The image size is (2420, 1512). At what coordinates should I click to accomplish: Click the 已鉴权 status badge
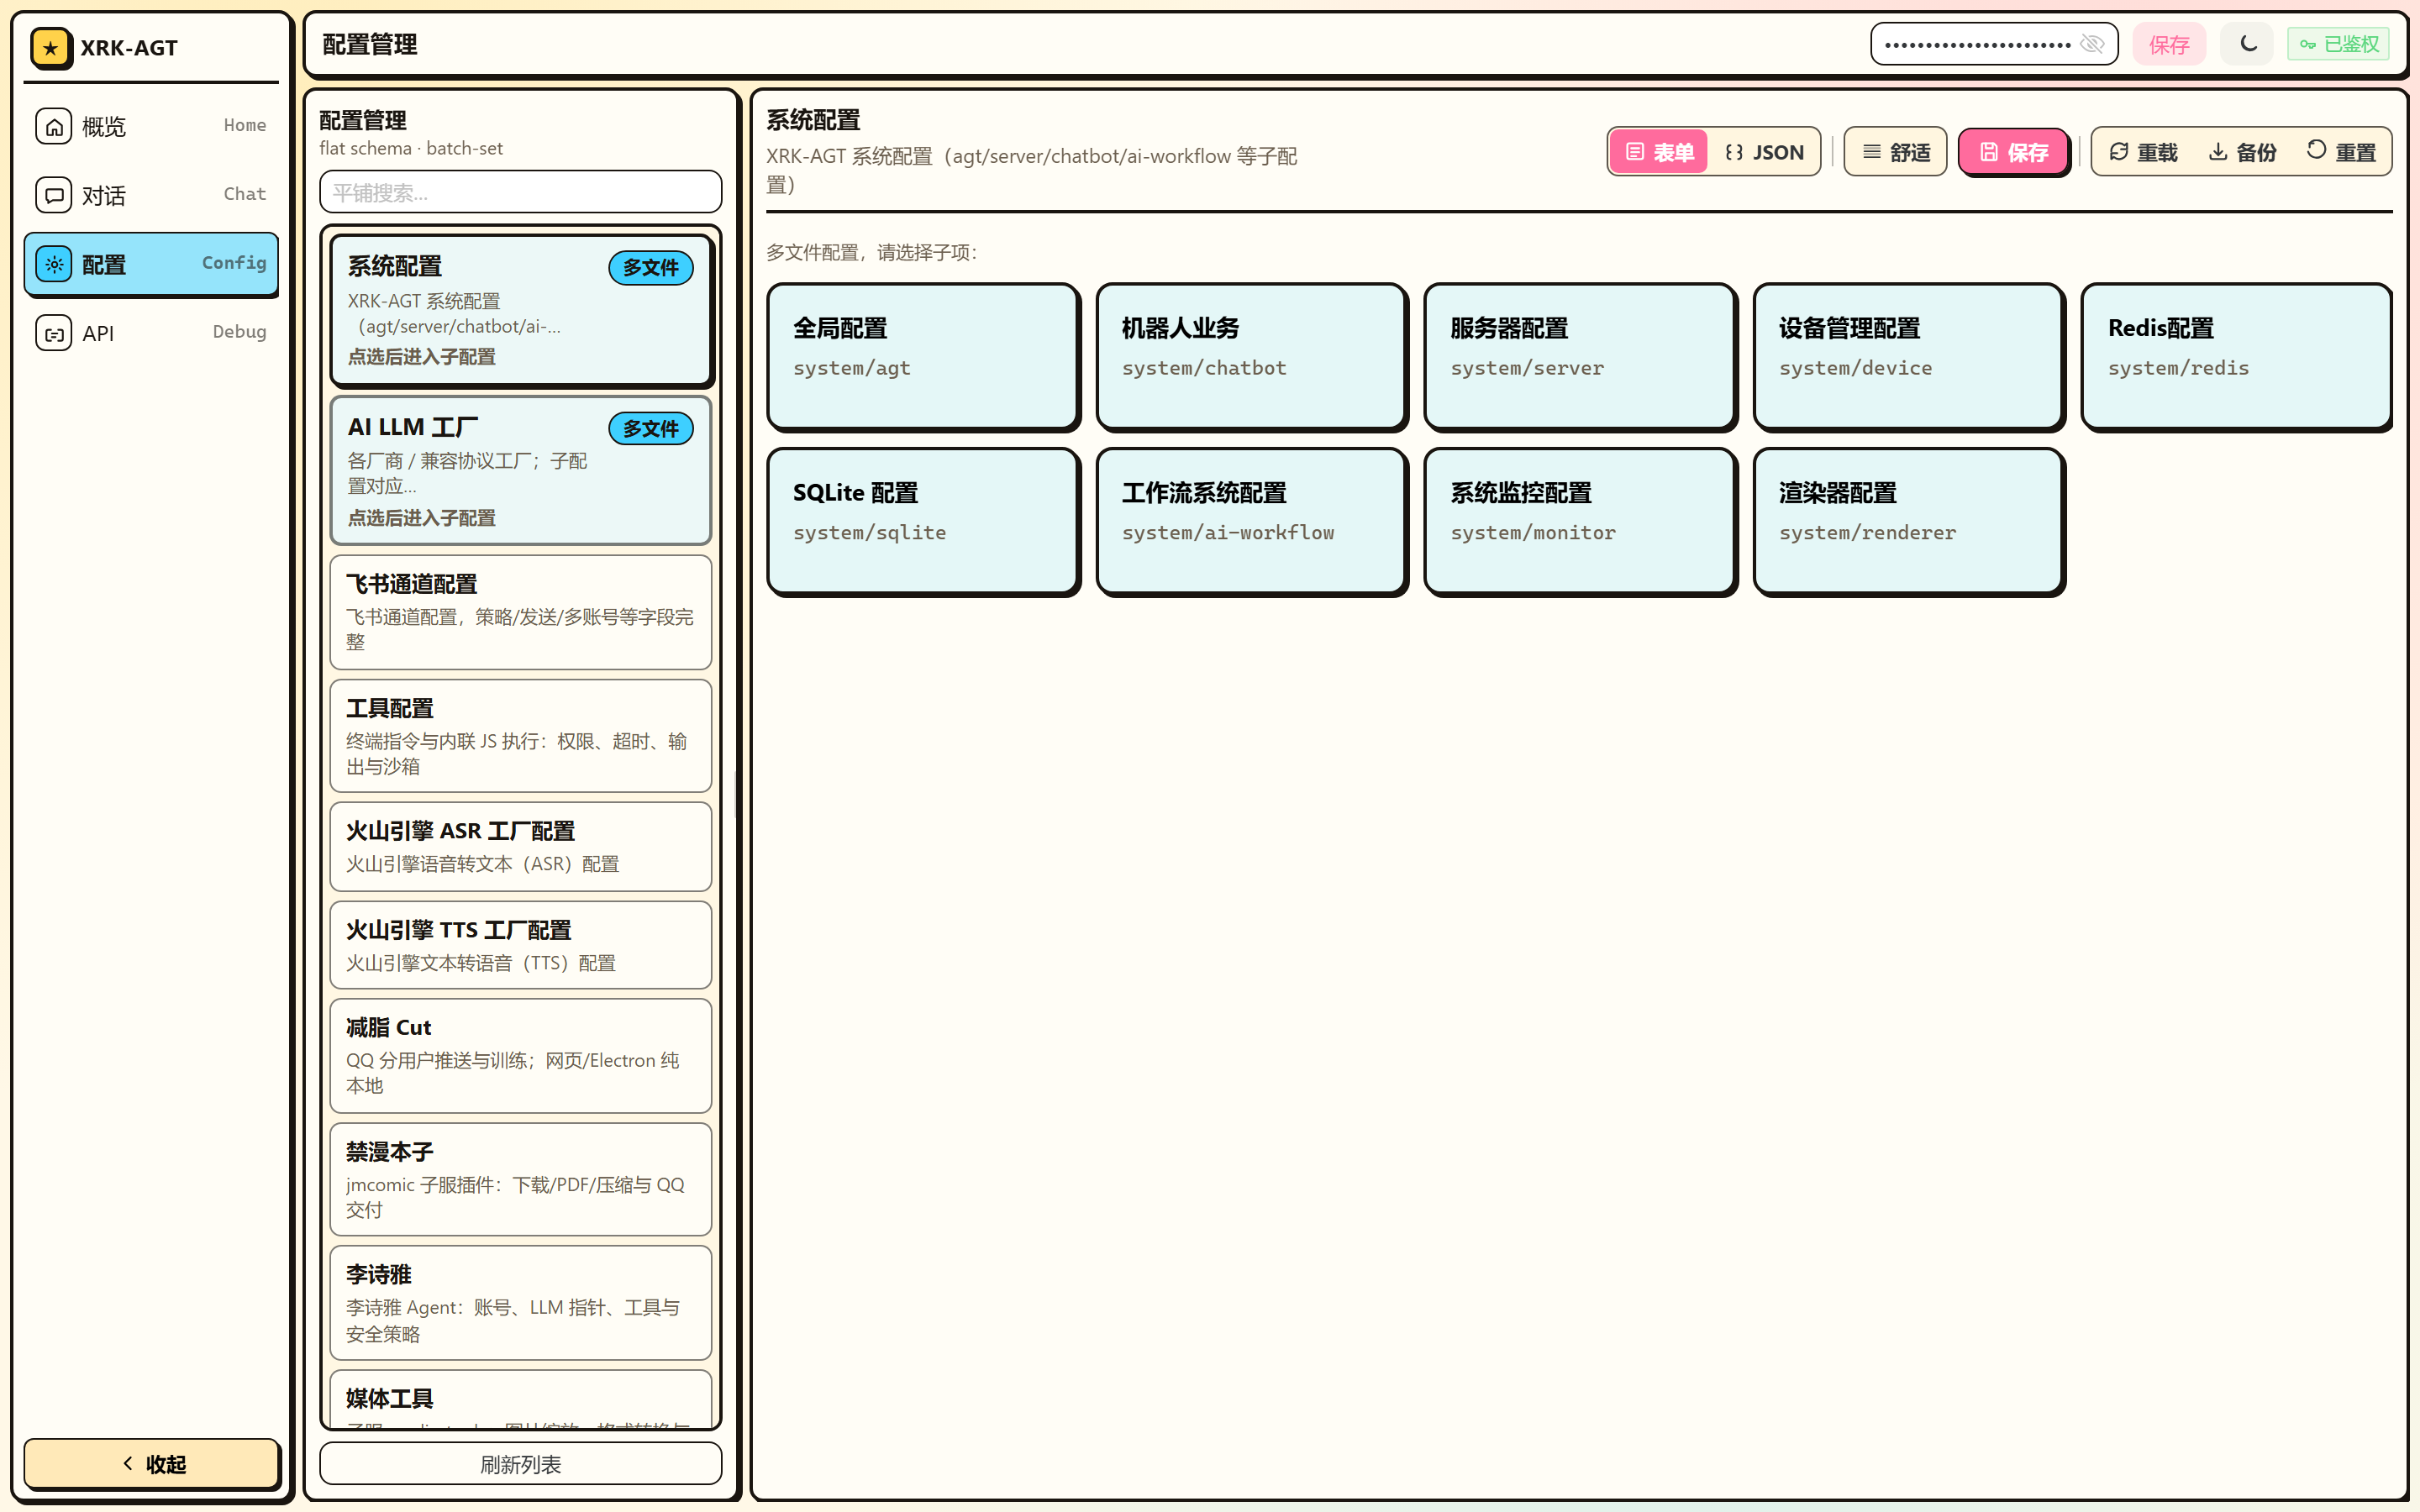point(2339,44)
